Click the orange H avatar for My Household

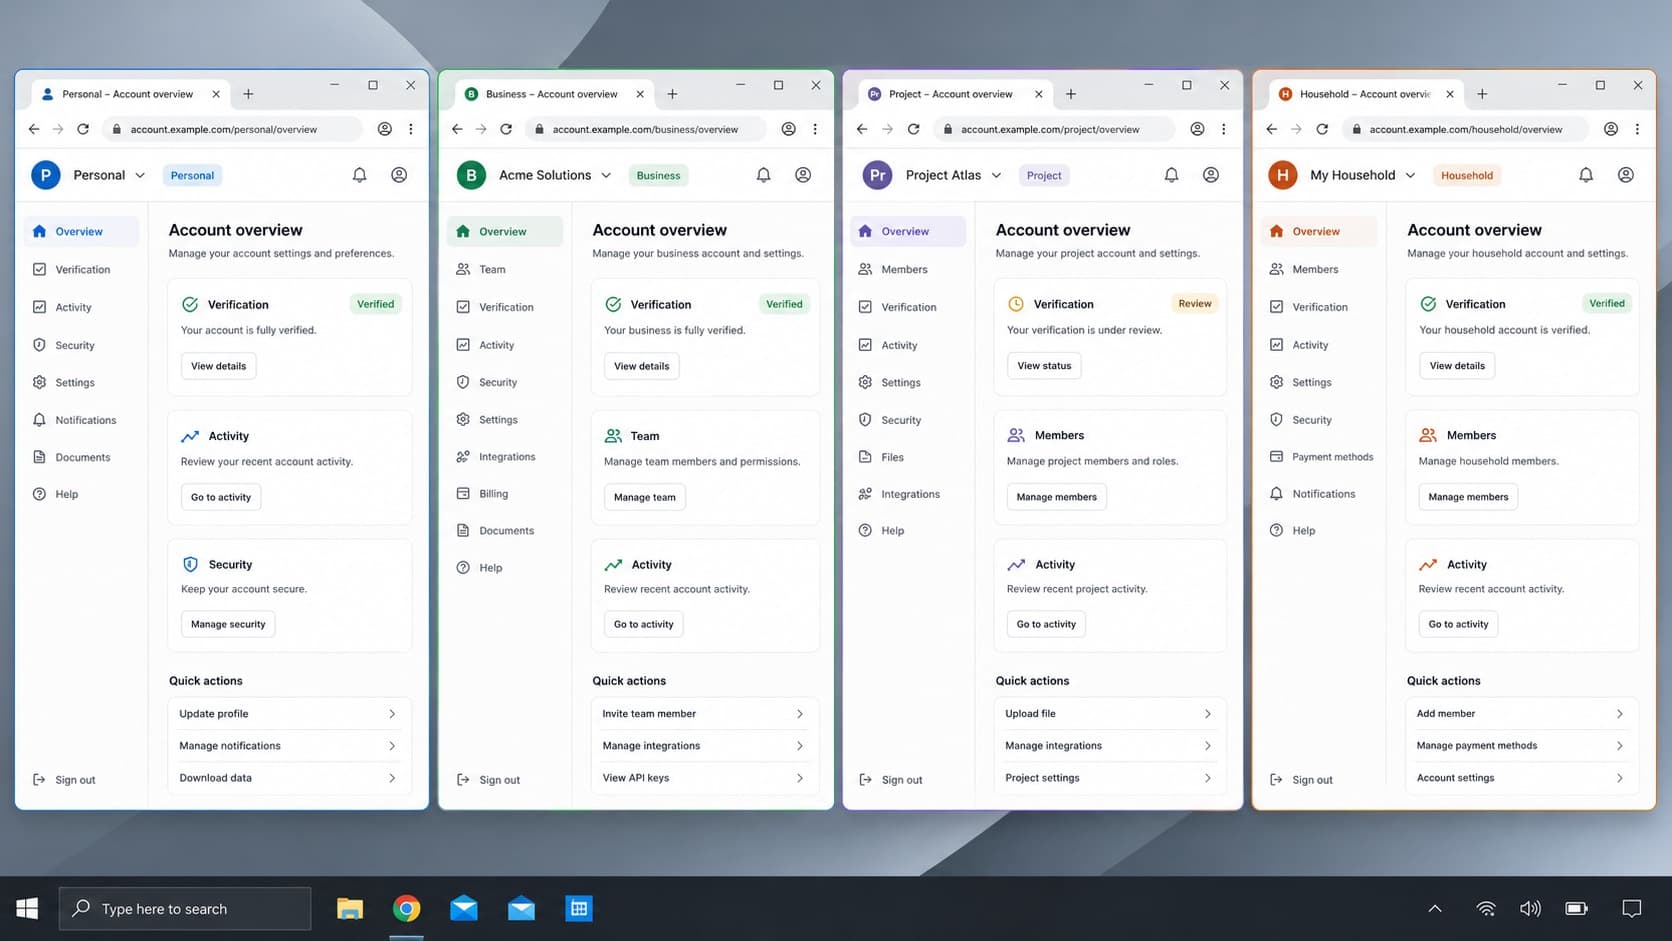[x=1282, y=175]
